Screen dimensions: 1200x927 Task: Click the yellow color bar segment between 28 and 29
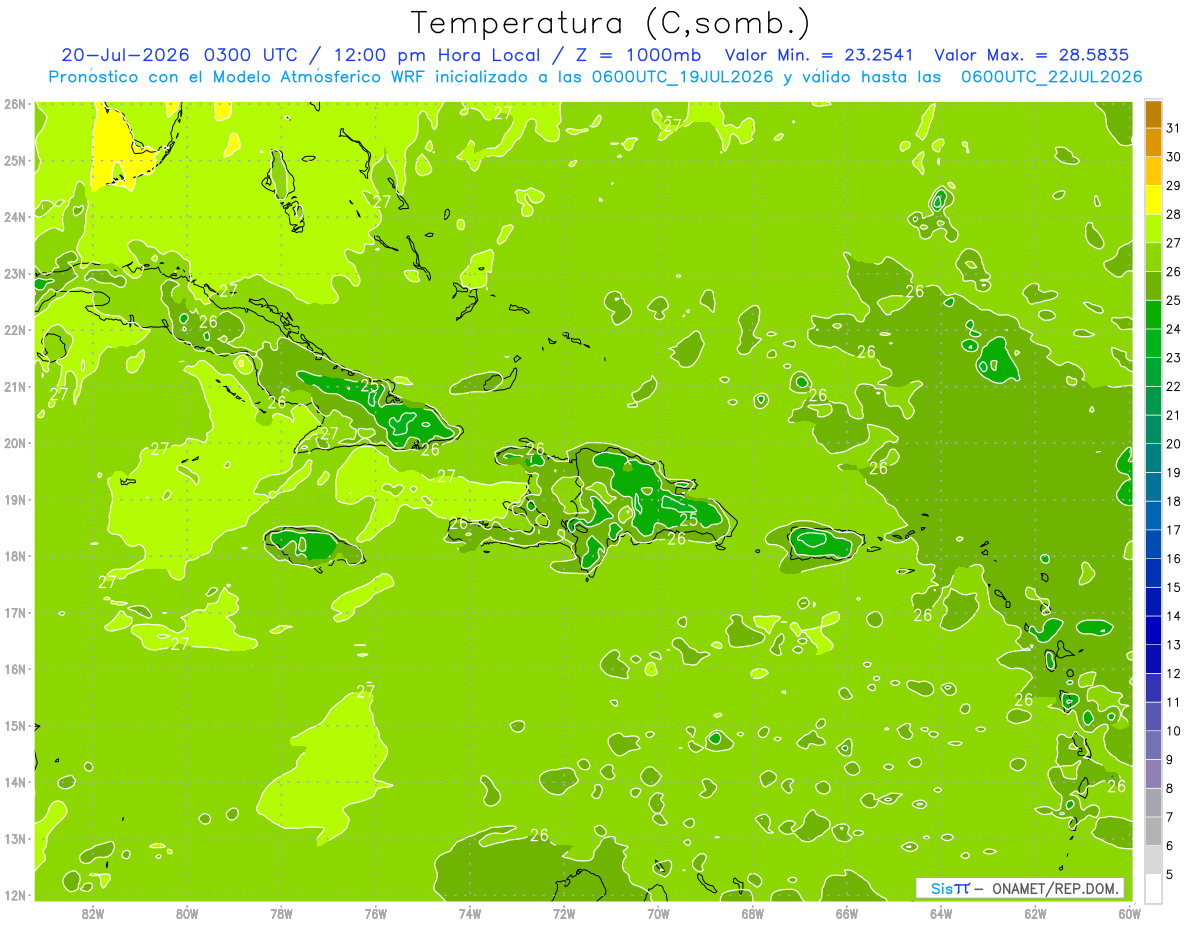[x=1153, y=200]
